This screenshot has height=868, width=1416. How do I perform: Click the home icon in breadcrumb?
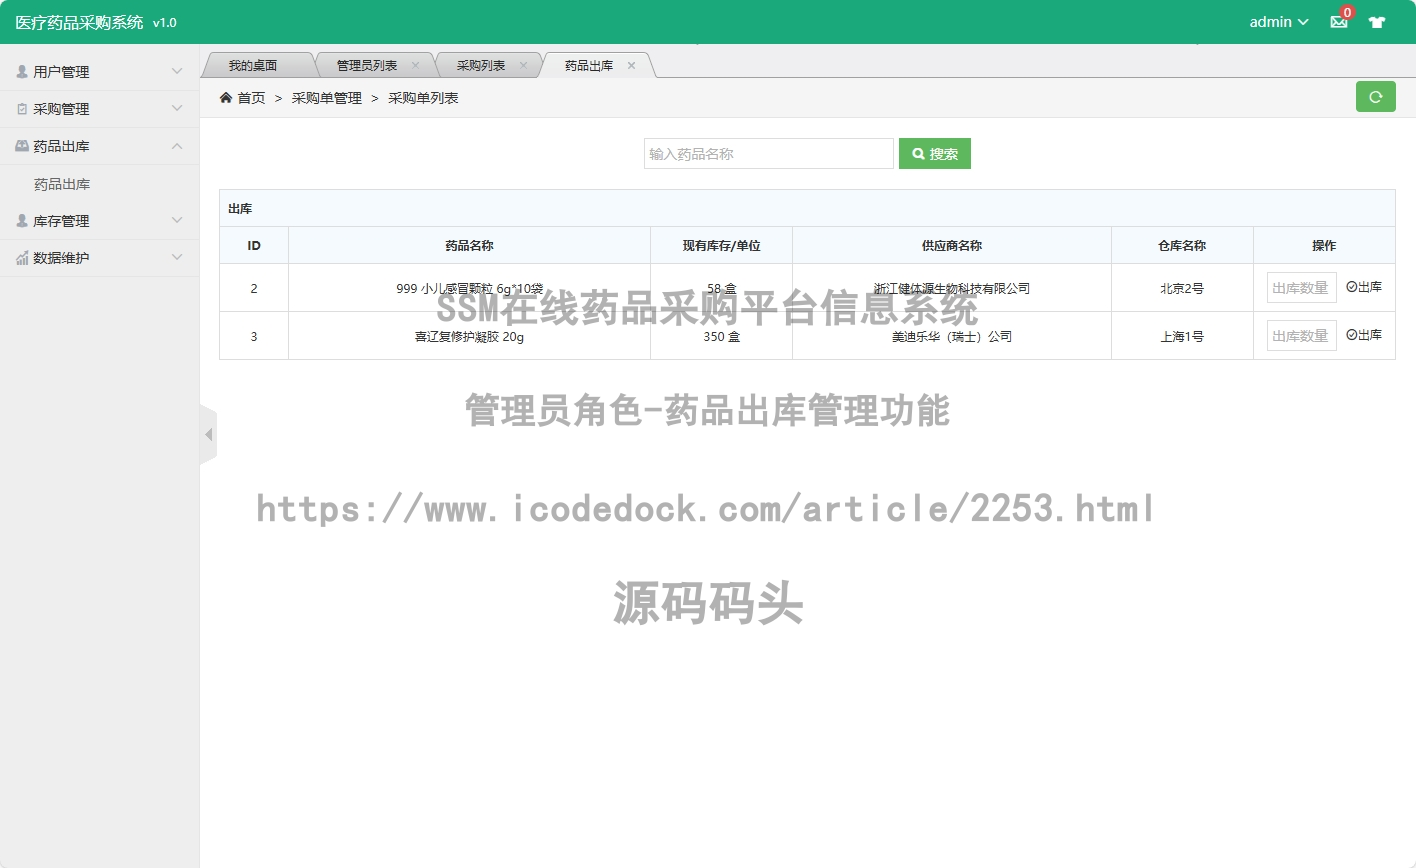[226, 98]
